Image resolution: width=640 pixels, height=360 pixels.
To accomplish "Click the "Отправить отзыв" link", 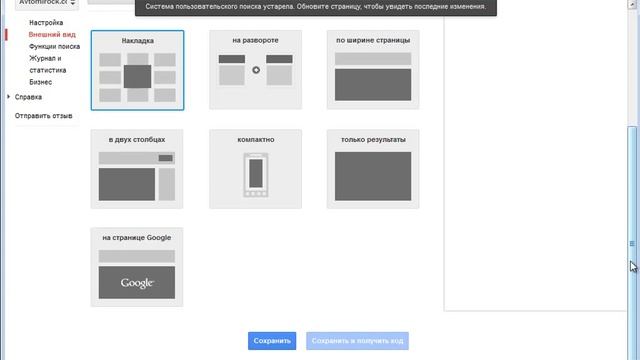I will point(43,116).
